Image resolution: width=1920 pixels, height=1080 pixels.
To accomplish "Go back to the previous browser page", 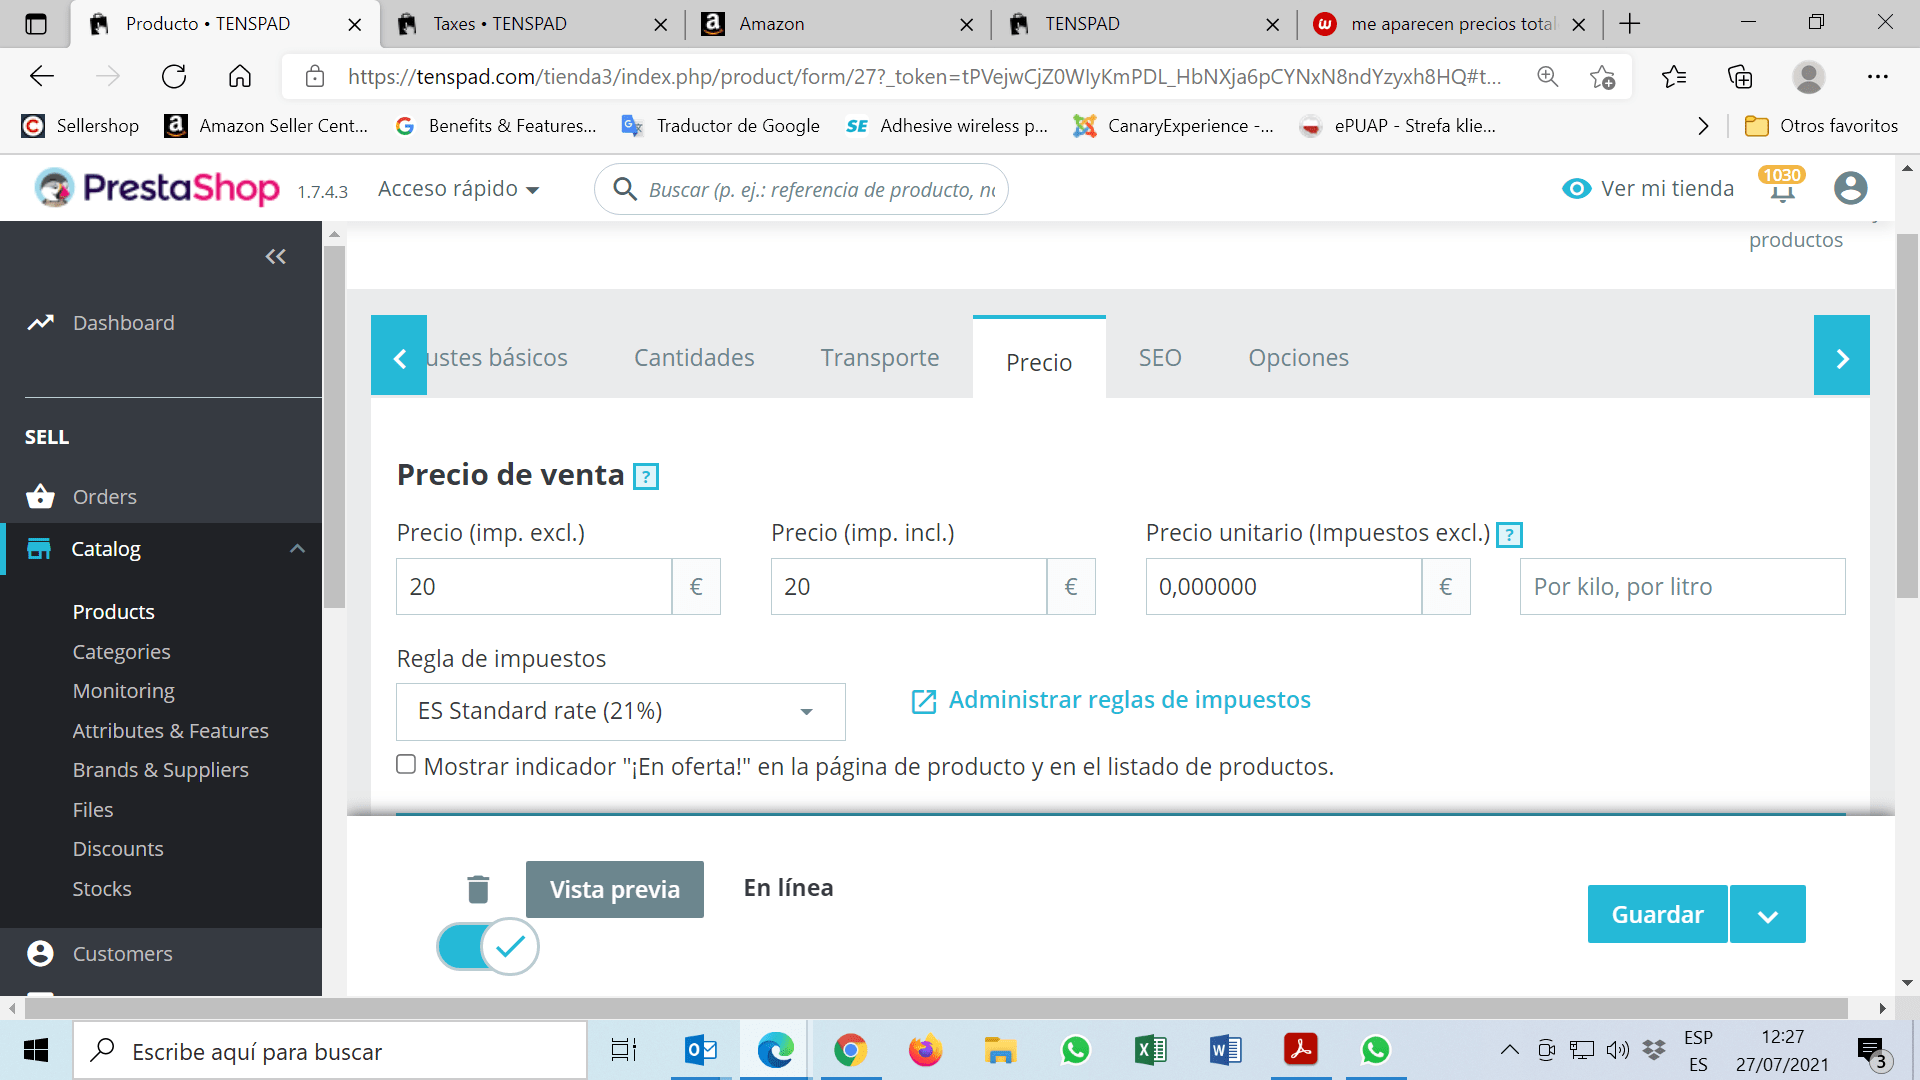I will 42,77.
